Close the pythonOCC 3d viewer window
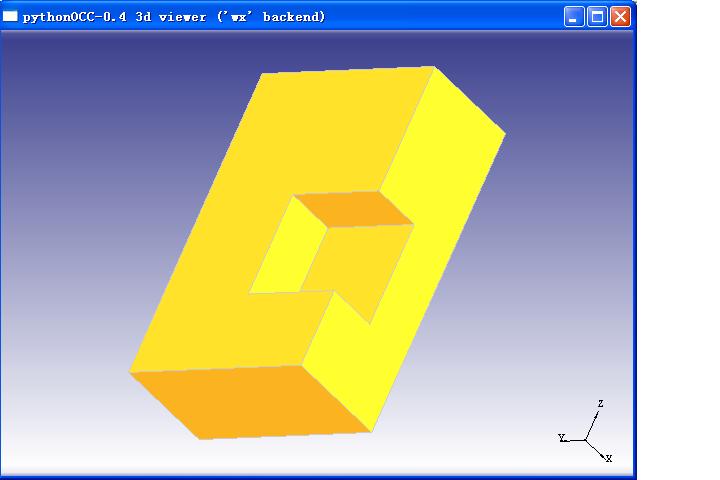Image resolution: width=720 pixels, height=480 pixels. click(620, 17)
